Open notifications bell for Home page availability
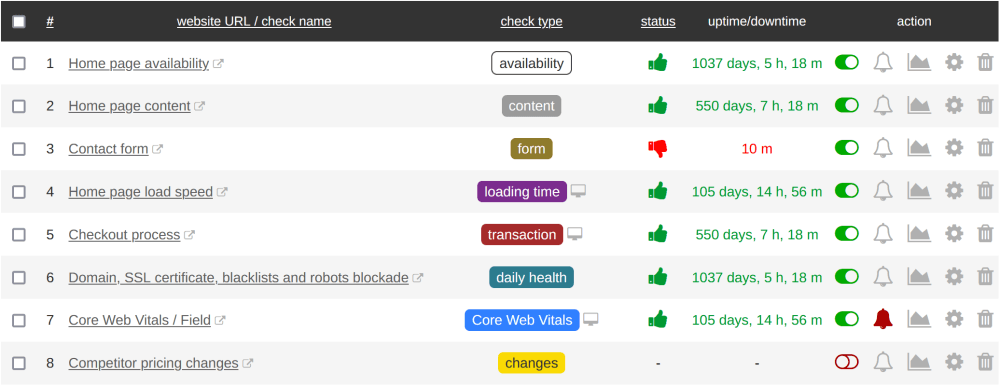Image resolution: width=1000 pixels, height=386 pixels. (x=883, y=63)
